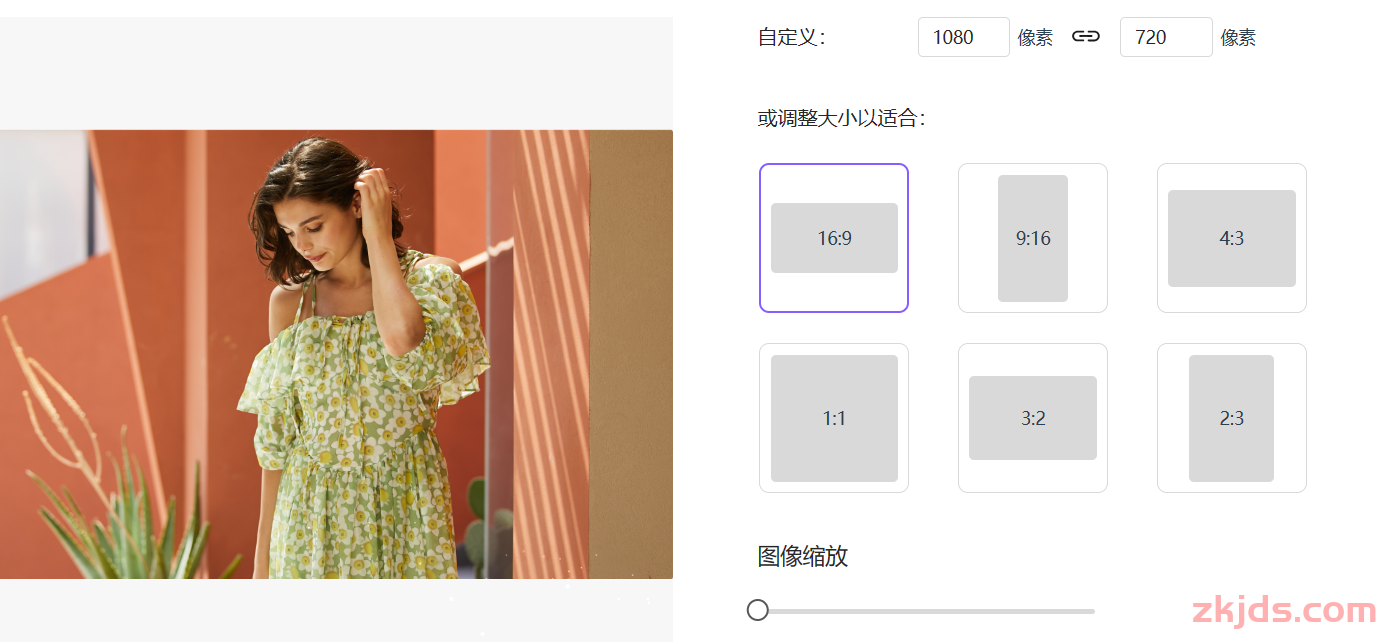Click the empty canvas strip above the photo

[x=336, y=73]
